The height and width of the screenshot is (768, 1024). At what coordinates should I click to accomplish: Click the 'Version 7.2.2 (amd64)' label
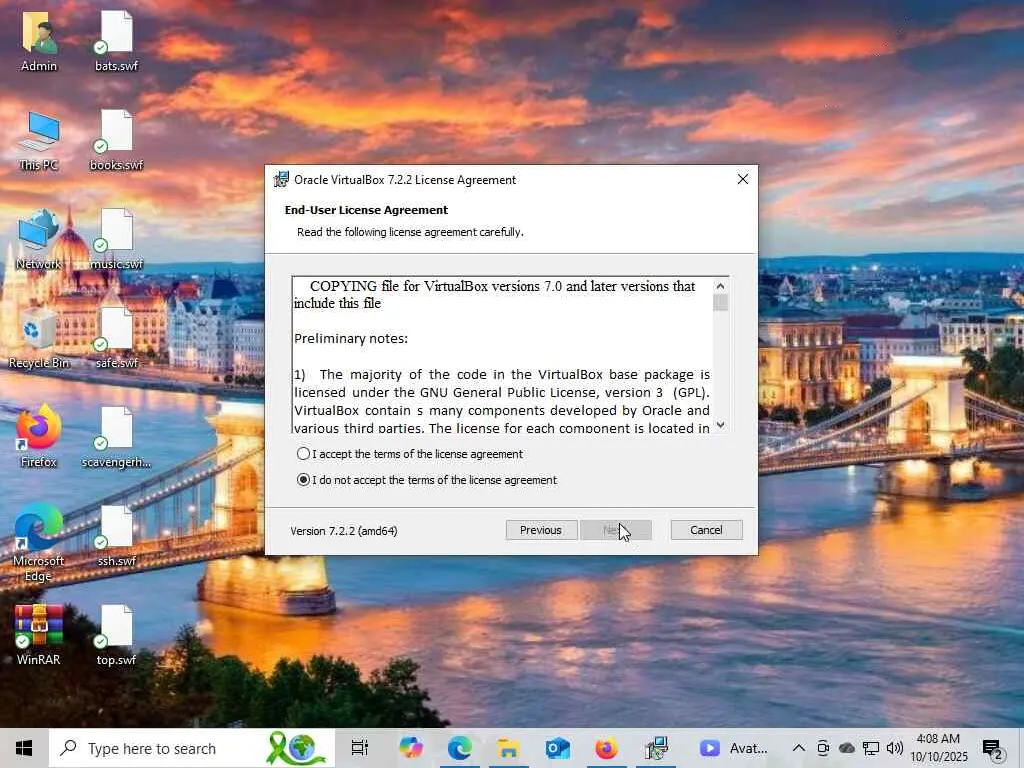(344, 531)
